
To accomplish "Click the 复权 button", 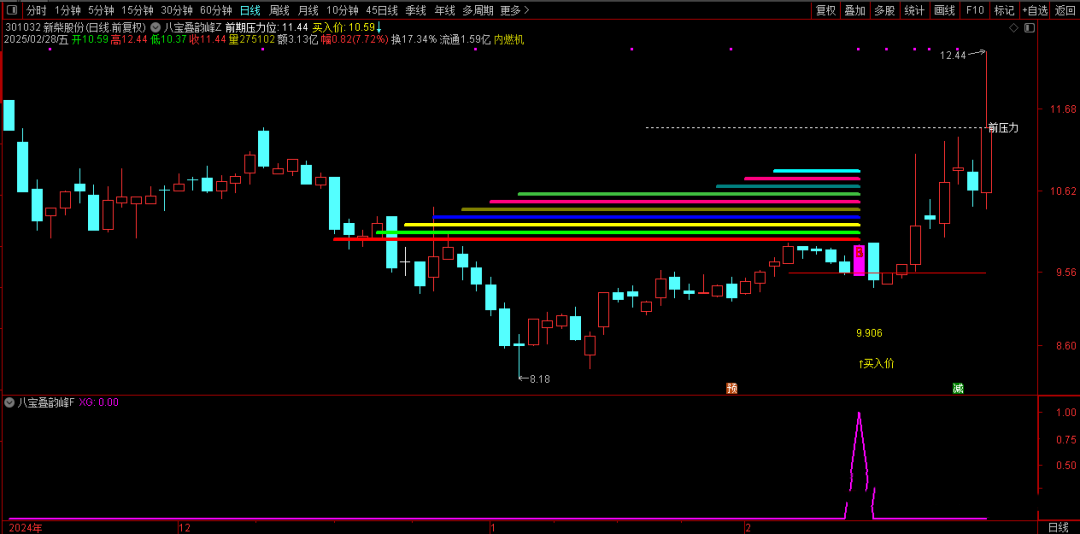I will click(826, 10).
